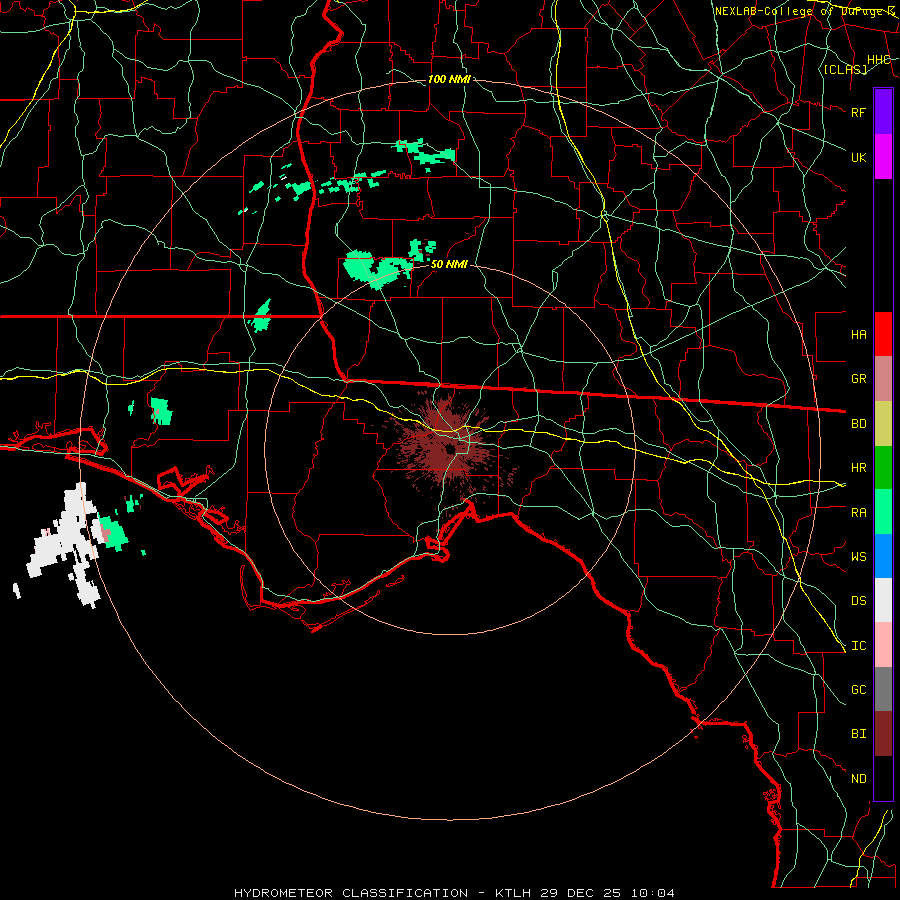The width and height of the screenshot is (900, 900).
Task: Click the GC gray legend swatch
Action: click(x=883, y=689)
